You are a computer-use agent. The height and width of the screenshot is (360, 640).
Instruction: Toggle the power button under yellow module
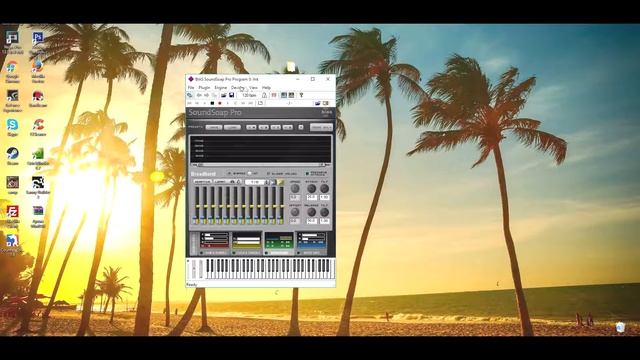point(233,253)
